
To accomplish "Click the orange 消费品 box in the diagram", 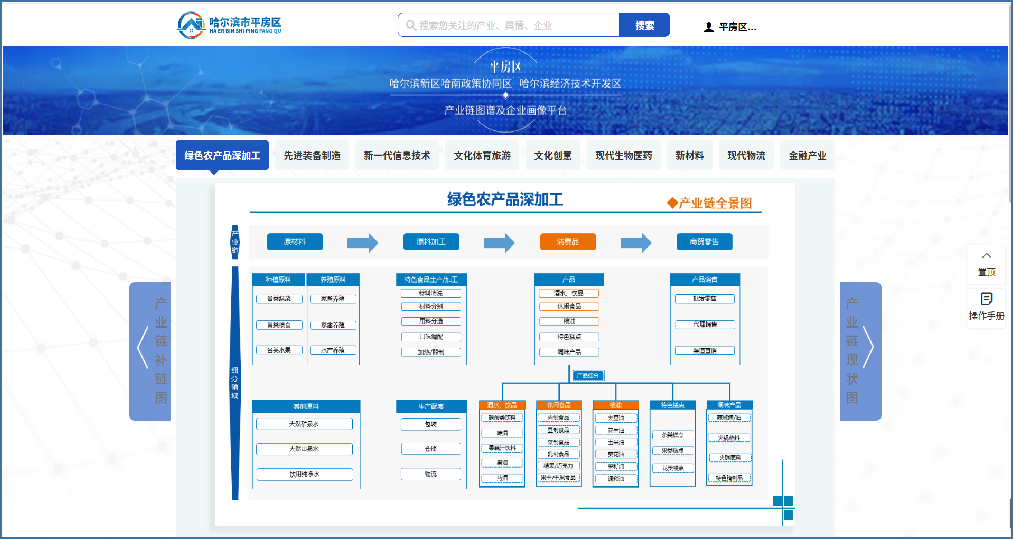I will (567, 241).
